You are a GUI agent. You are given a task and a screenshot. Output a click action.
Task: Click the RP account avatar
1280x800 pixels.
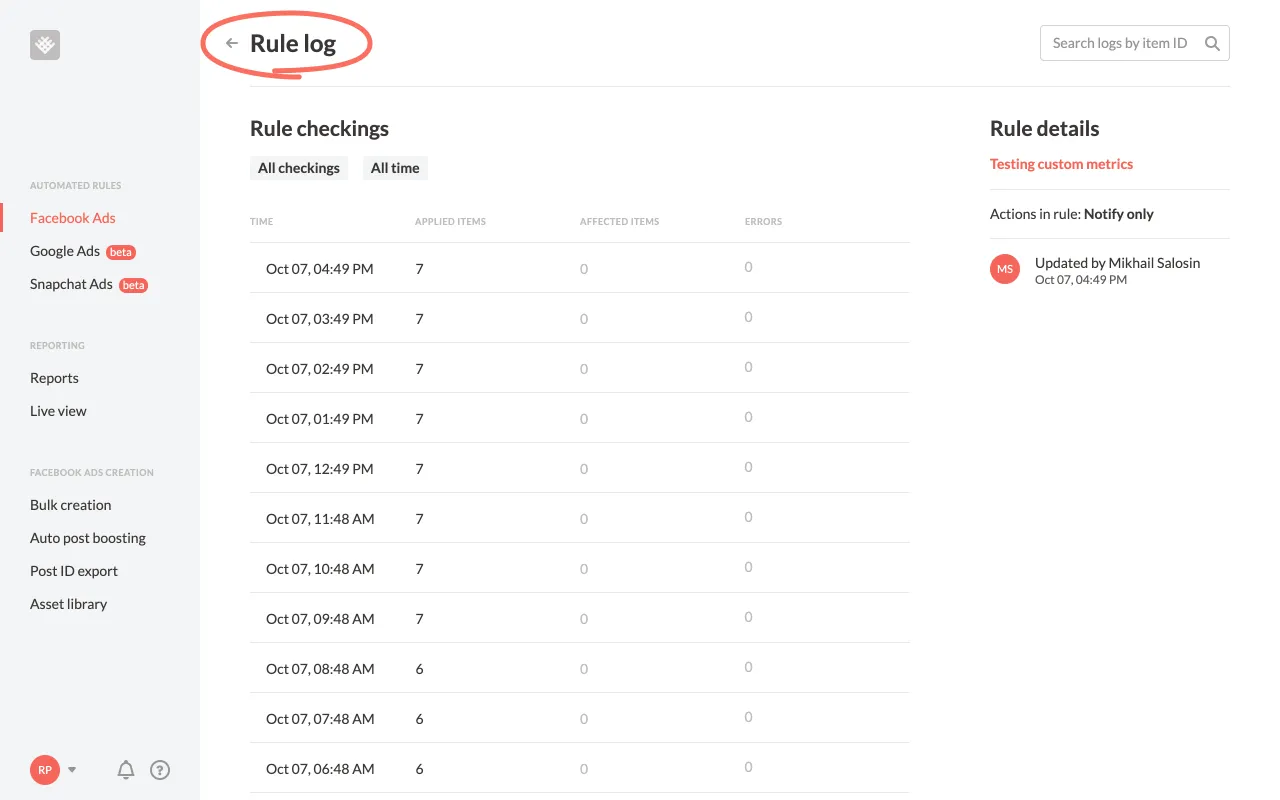(x=44, y=770)
